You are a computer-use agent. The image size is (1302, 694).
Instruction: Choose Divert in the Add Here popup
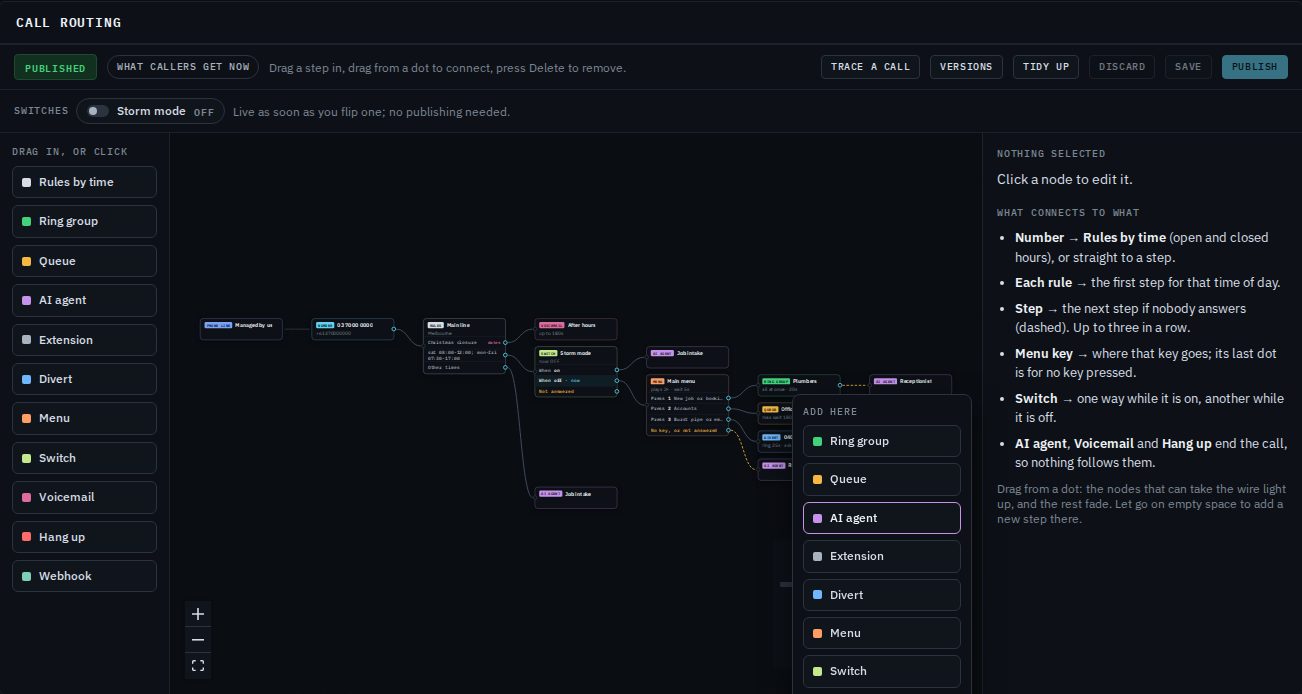coord(881,595)
